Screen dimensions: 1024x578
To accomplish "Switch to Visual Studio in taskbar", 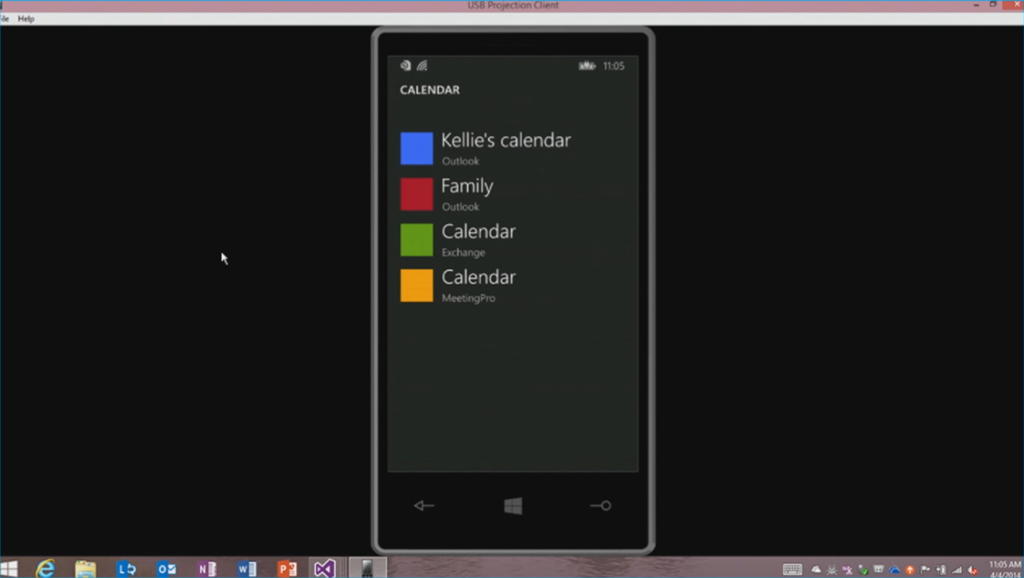I will [x=325, y=569].
